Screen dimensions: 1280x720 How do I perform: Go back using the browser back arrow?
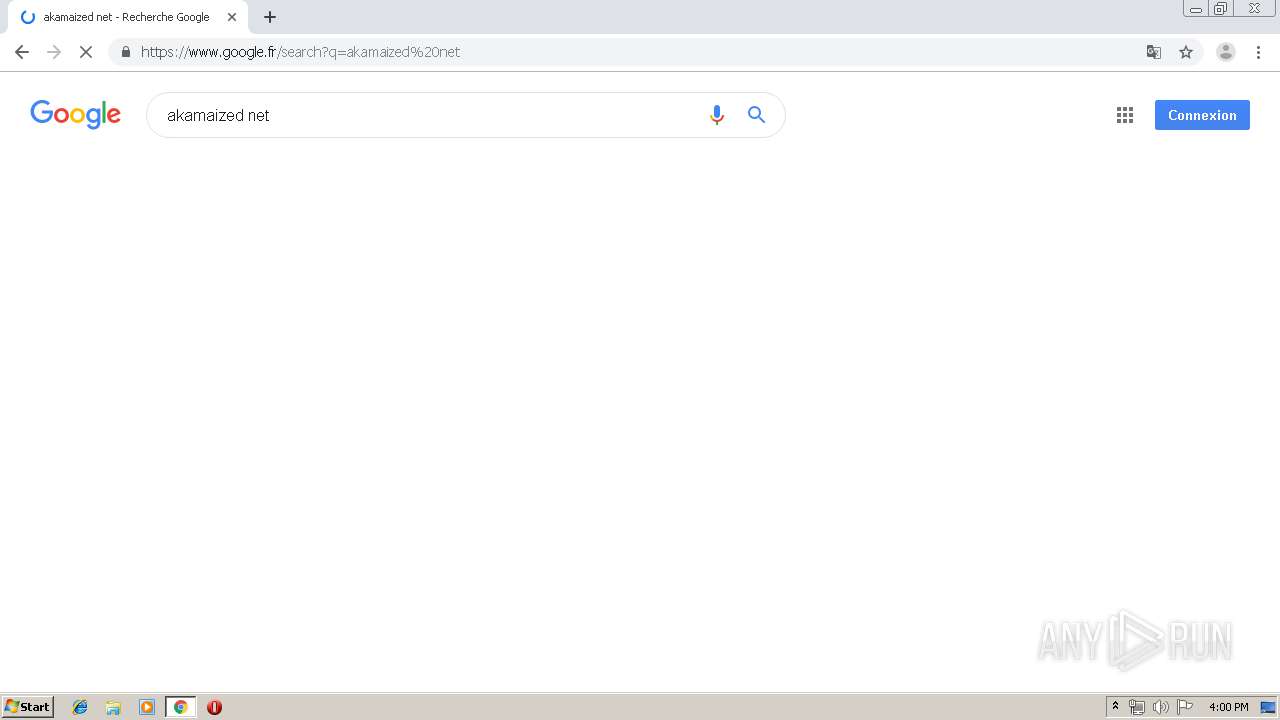click(22, 52)
